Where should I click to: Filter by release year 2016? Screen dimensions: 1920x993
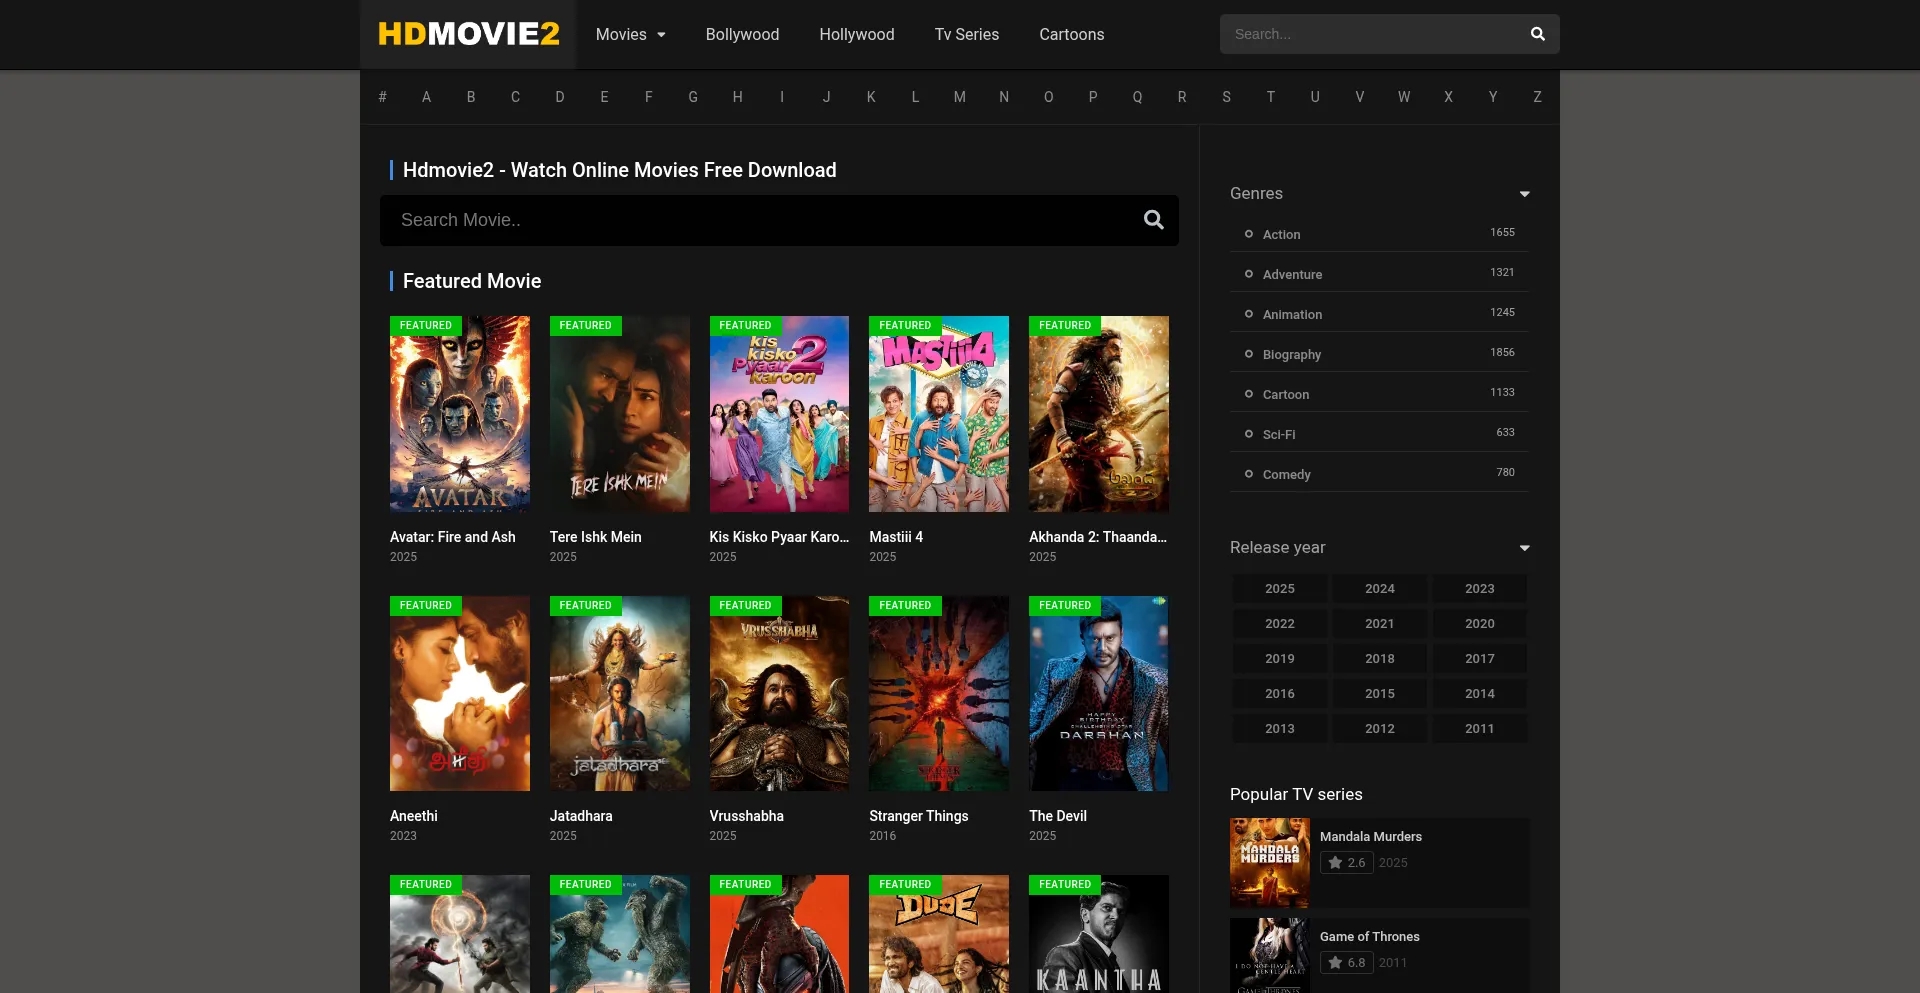click(1280, 694)
